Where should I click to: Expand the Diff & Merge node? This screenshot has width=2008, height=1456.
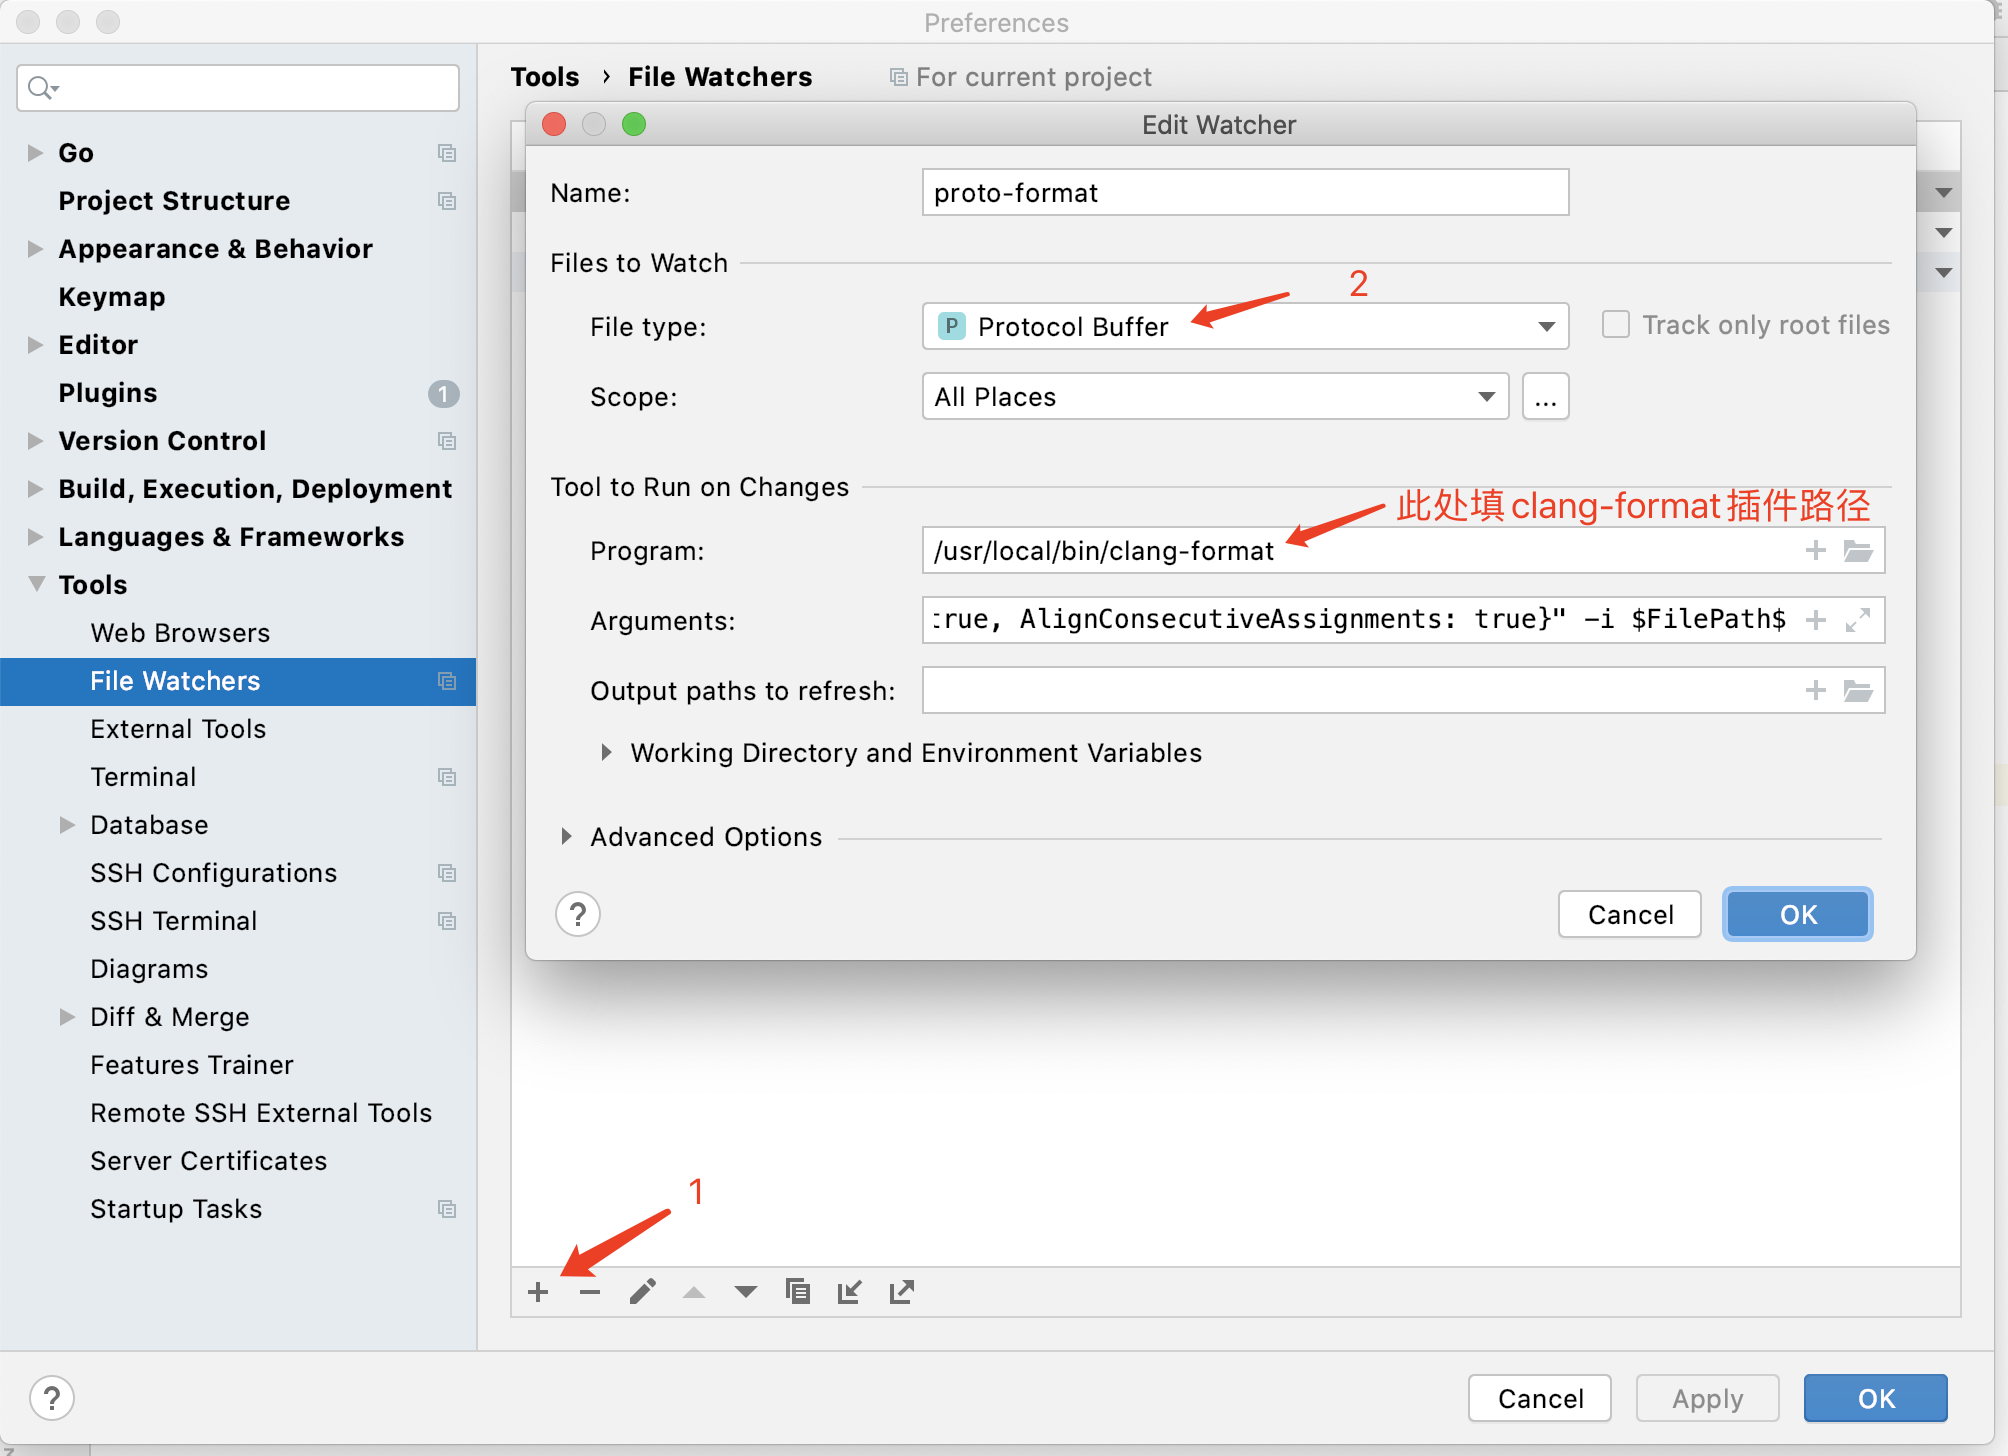tap(67, 1017)
